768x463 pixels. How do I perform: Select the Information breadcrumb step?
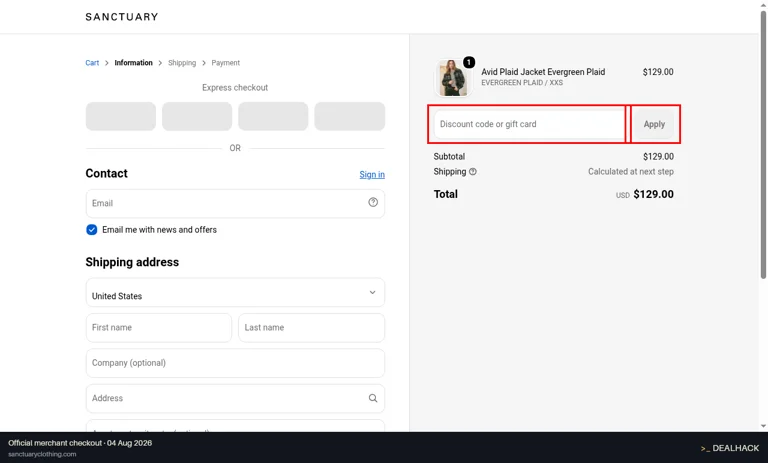point(133,63)
